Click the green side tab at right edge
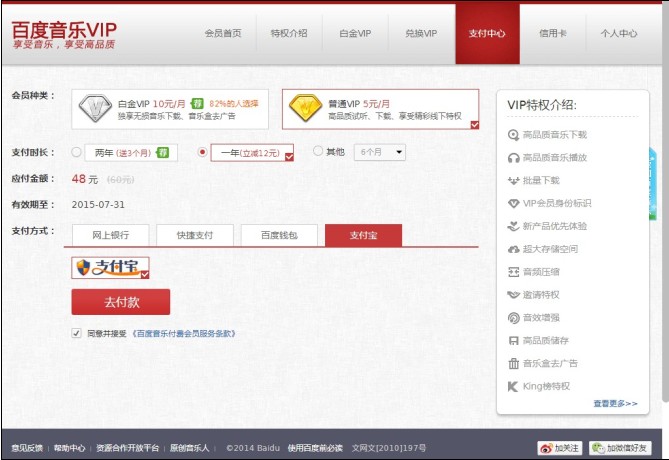 tap(653, 183)
